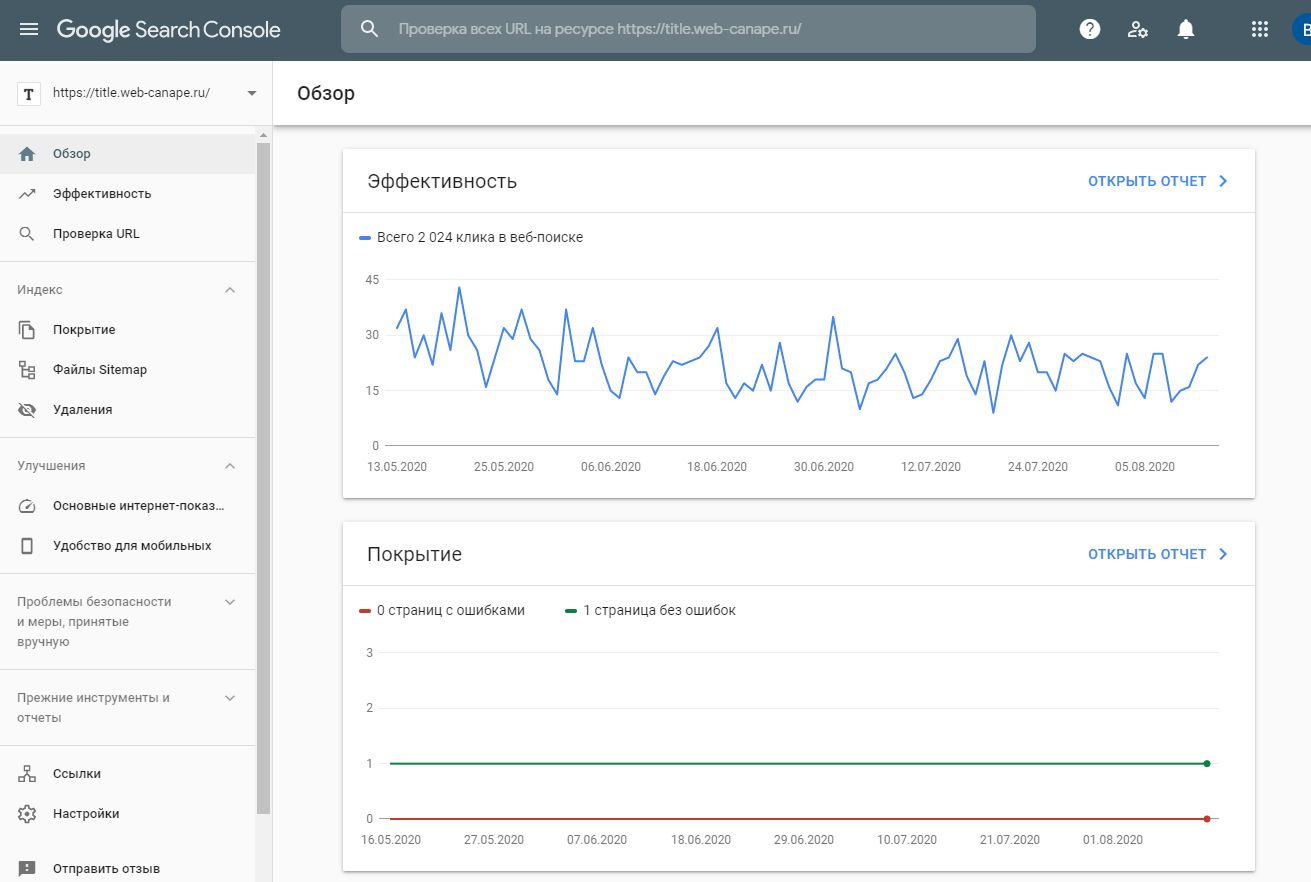Image resolution: width=1311 pixels, height=882 pixels.
Task: Open the Google apps grid
Action: pos(1260,29)
